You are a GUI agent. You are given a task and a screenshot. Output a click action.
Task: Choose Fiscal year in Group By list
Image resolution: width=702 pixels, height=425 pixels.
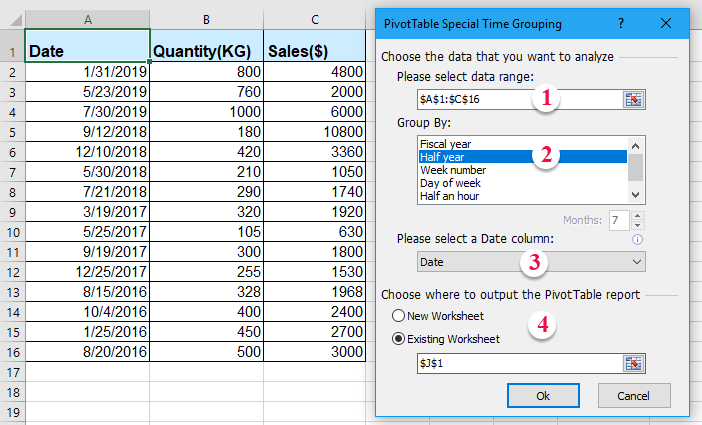point(446,143)
